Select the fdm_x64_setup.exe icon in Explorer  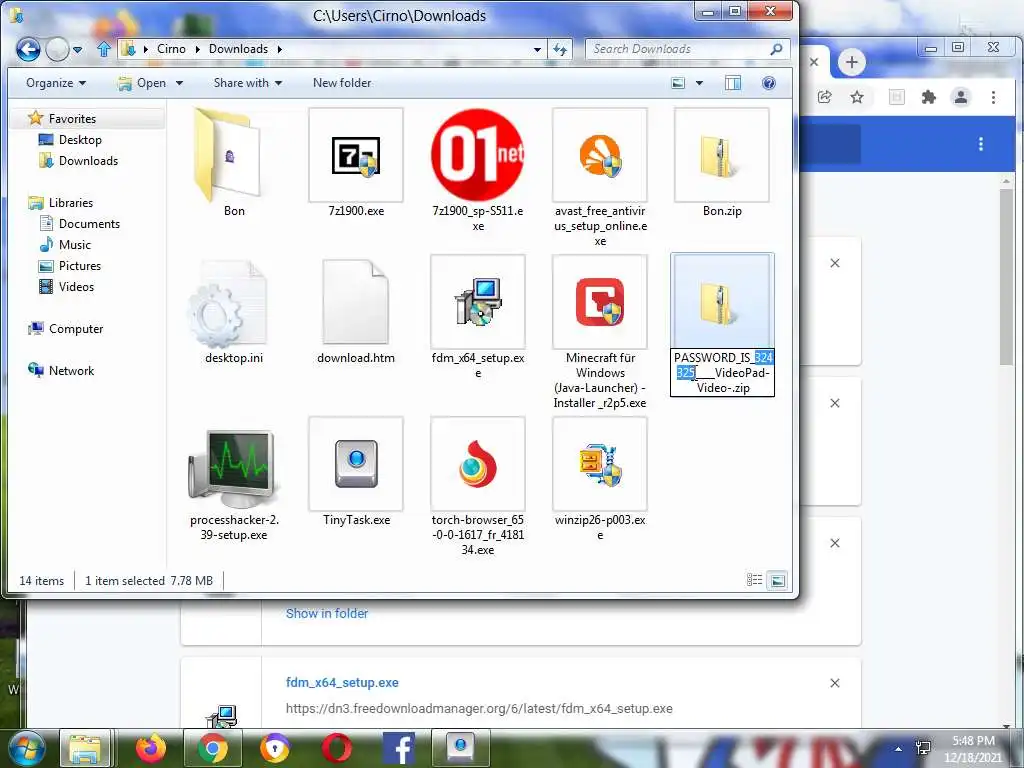(477, 302)
